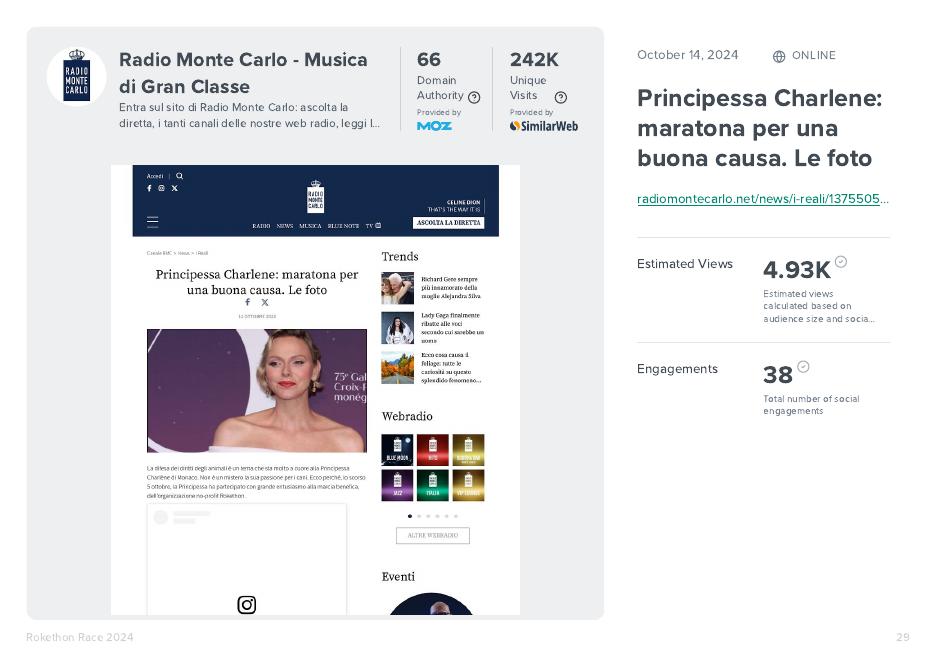The image size is (937, 663).
Task: Share article on X under headline
Action: coord(265,303)
